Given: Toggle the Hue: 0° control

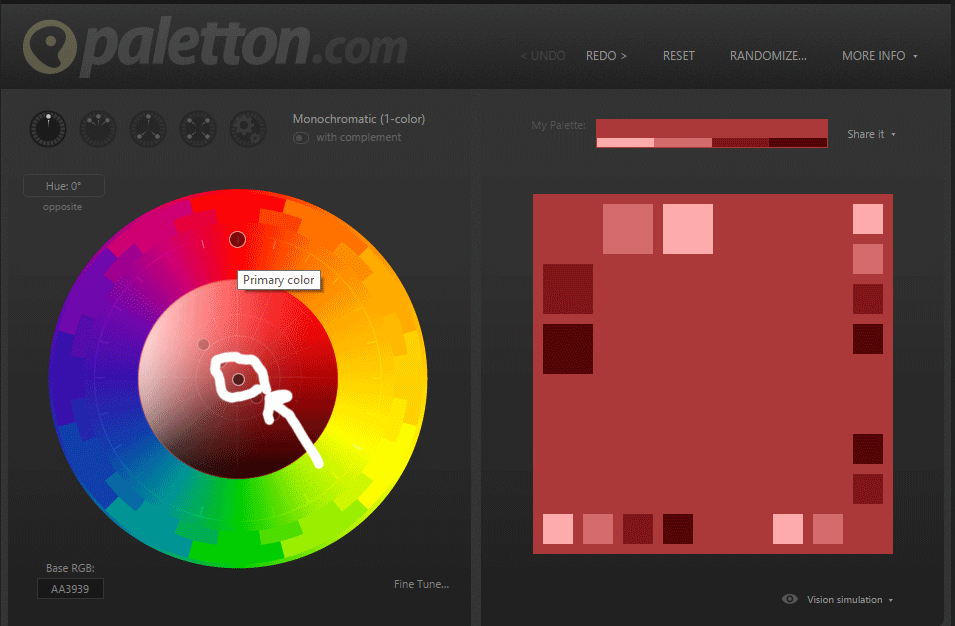Looking at the screenshot, I should click(x=63, y=185).
